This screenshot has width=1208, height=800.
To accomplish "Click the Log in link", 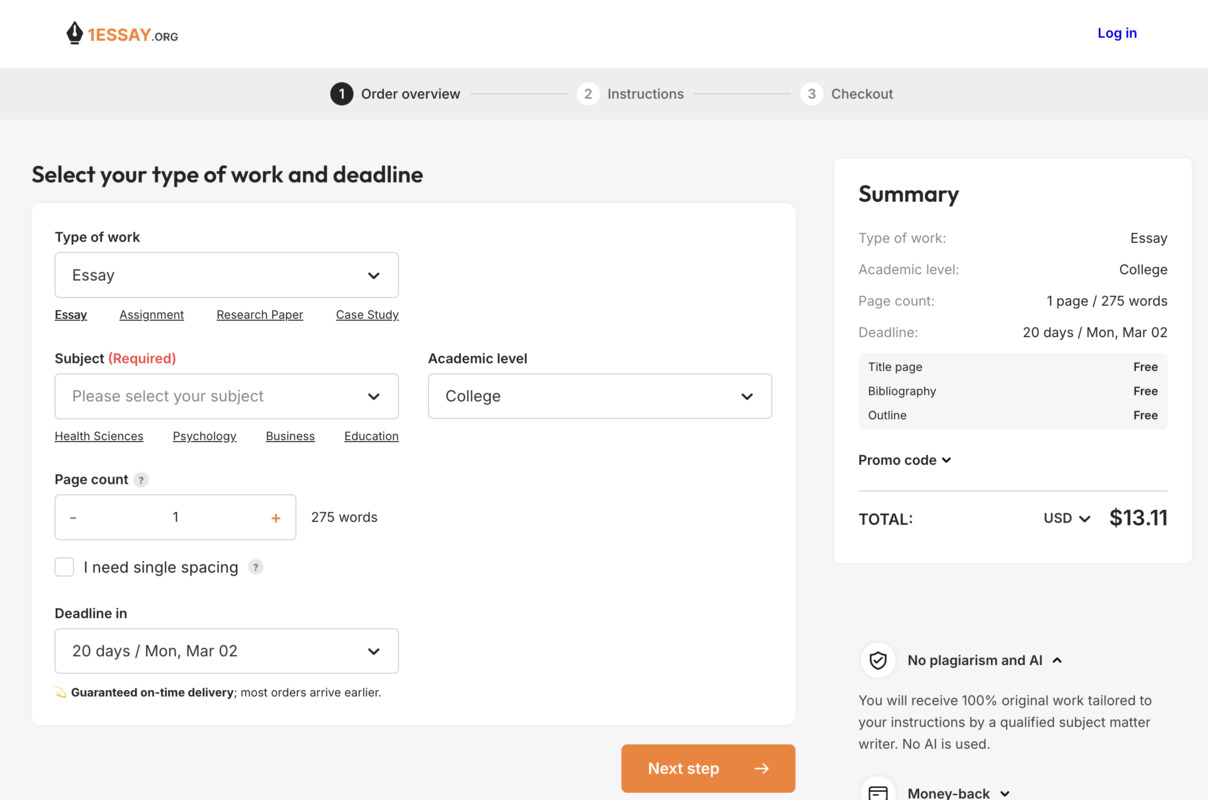I will click(x=1117, y=33).
